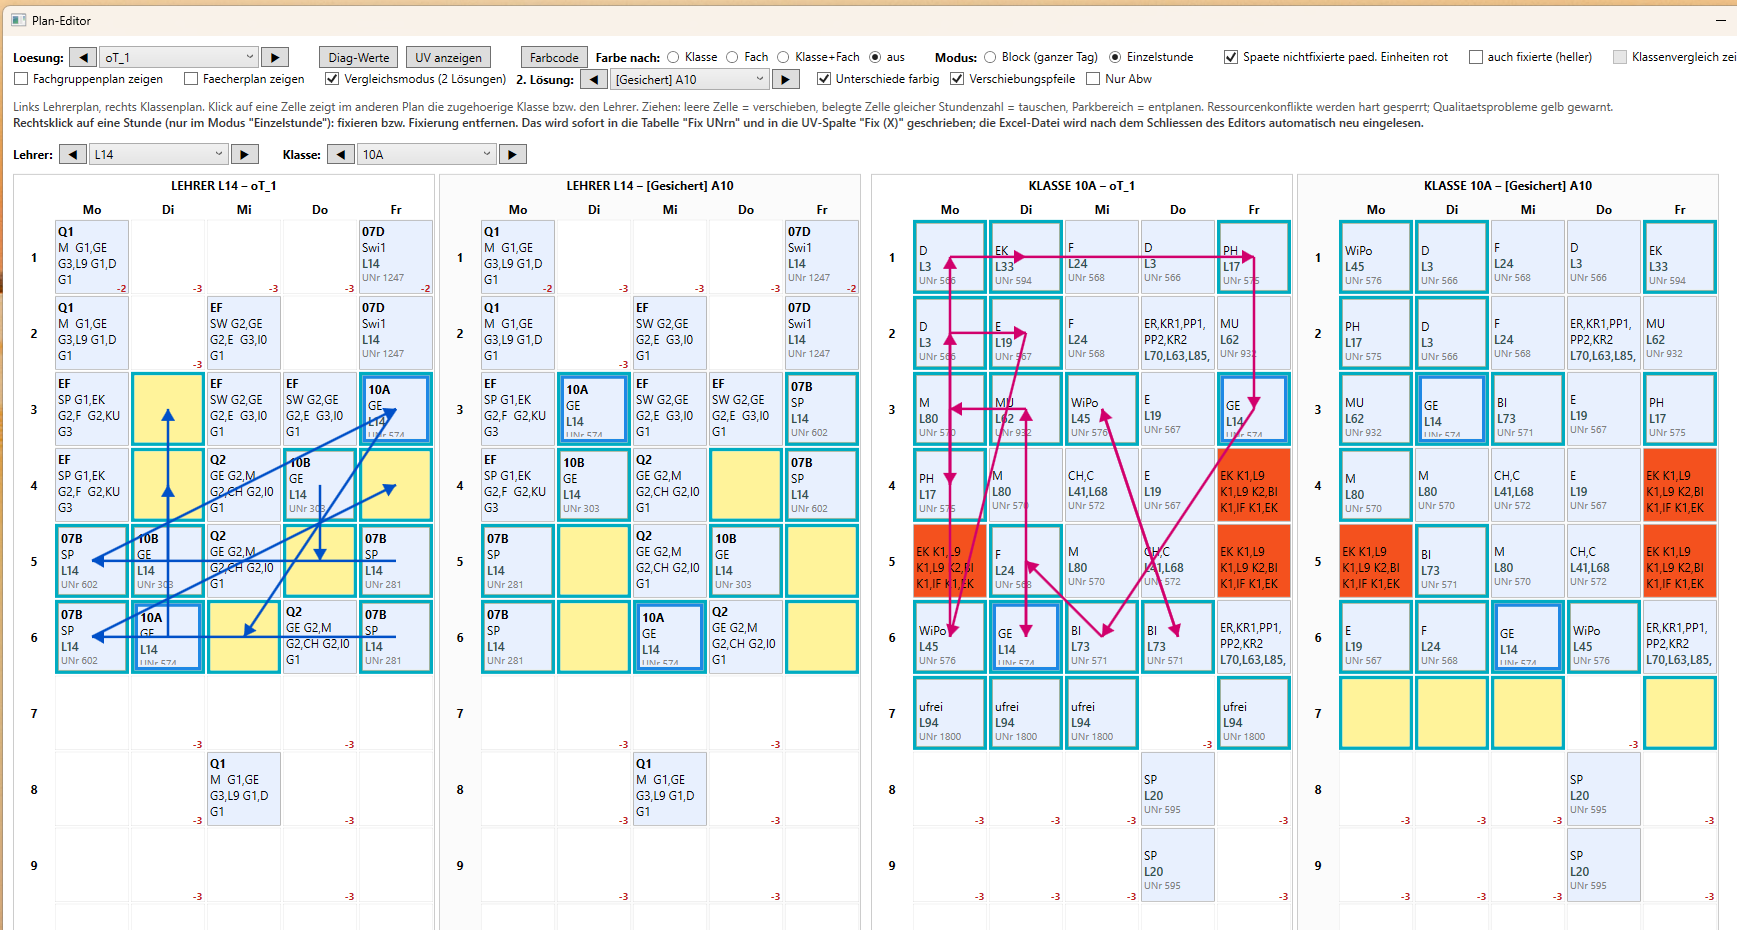Click the Farbcode button
The height and width of the screenshot is (930, 1737).
click(x=554, y=57)
